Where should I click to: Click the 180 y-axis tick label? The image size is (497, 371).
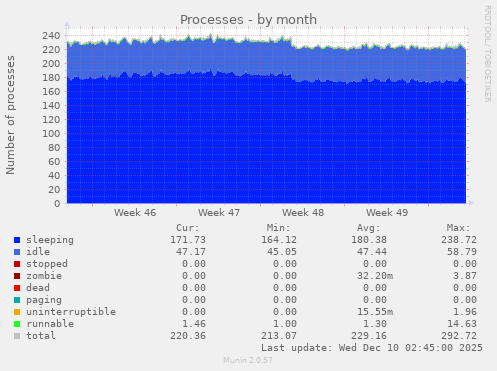[51, 77]
